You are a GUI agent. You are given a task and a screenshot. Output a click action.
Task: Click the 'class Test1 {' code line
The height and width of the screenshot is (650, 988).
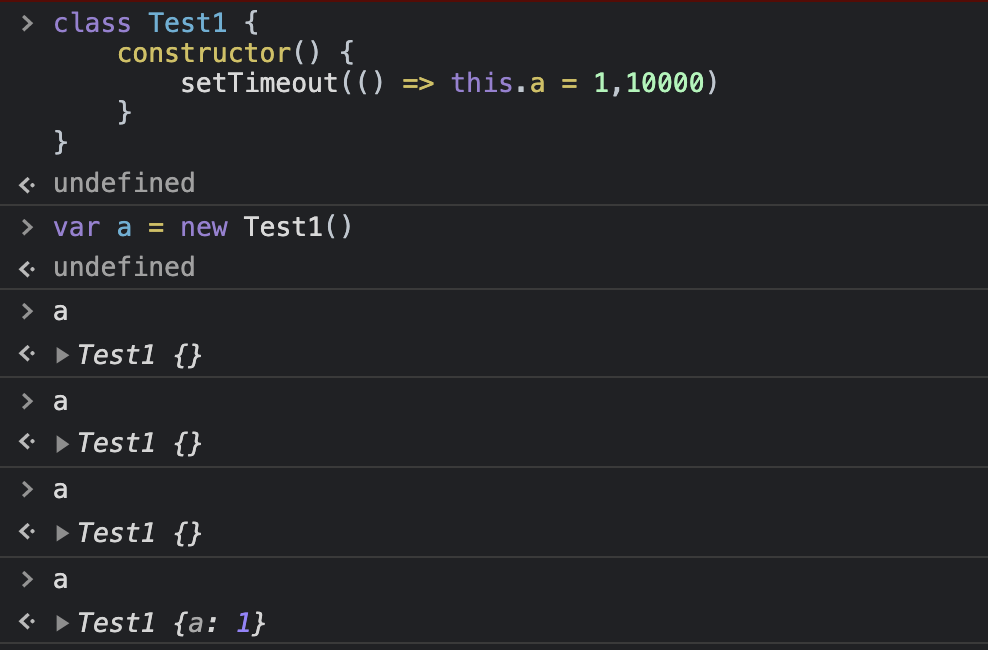156,23
